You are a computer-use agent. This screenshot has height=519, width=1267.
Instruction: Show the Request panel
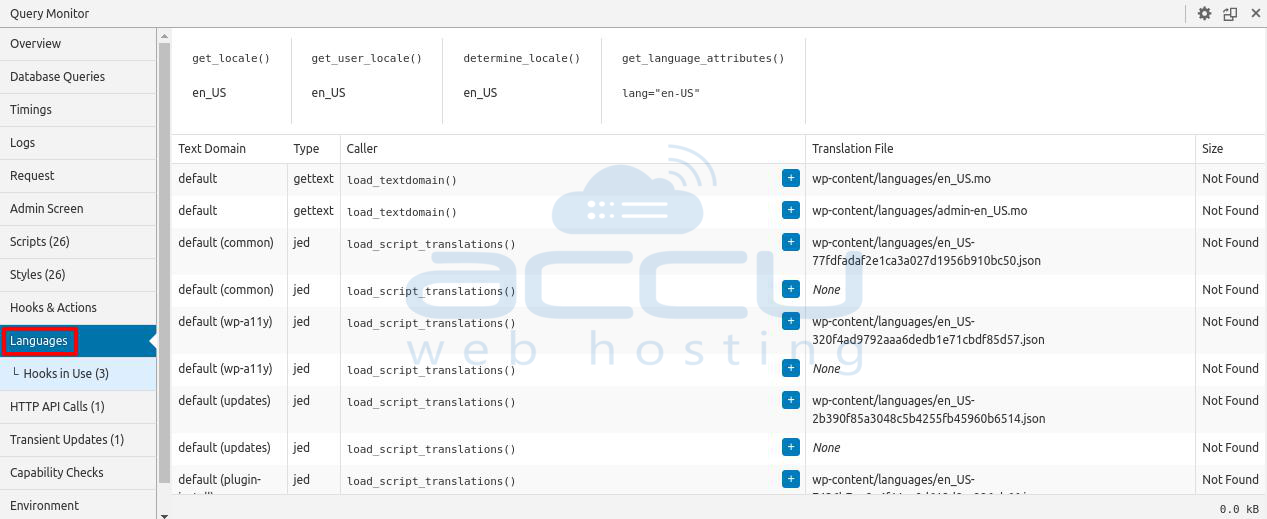(78, 176)
